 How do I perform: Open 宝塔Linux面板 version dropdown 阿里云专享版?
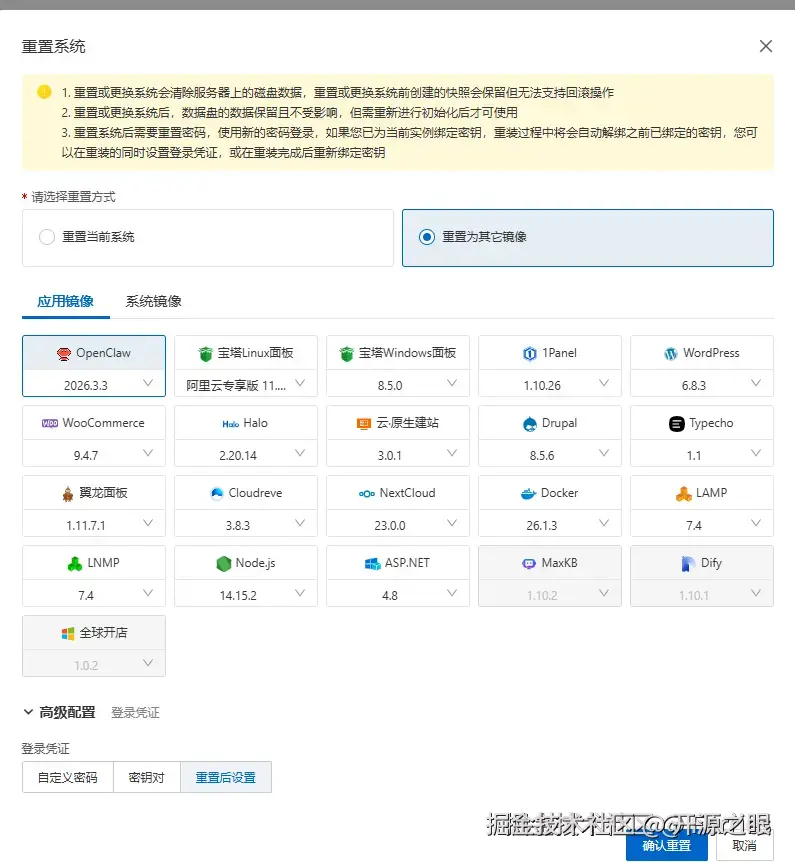tap(246, 384)
